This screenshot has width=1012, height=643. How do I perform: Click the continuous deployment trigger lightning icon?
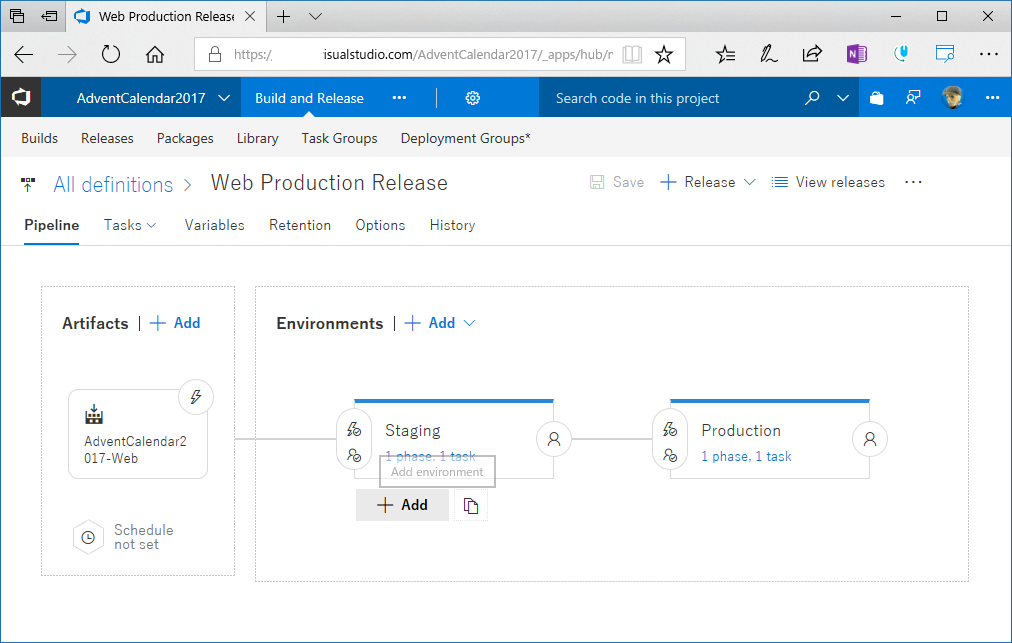(x=196, y=398)
